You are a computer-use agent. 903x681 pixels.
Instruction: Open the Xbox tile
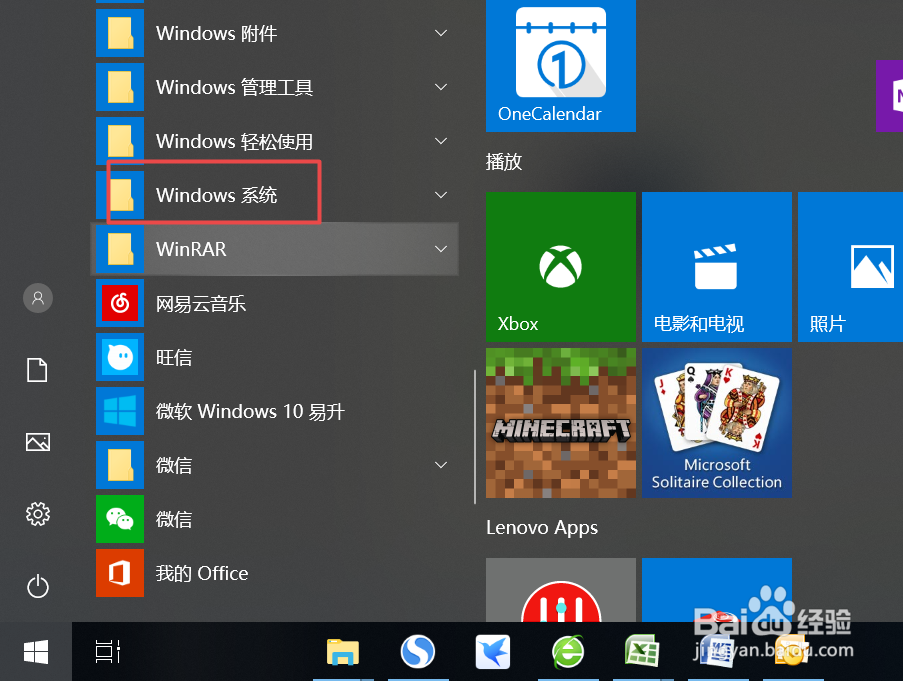[561, 267]
